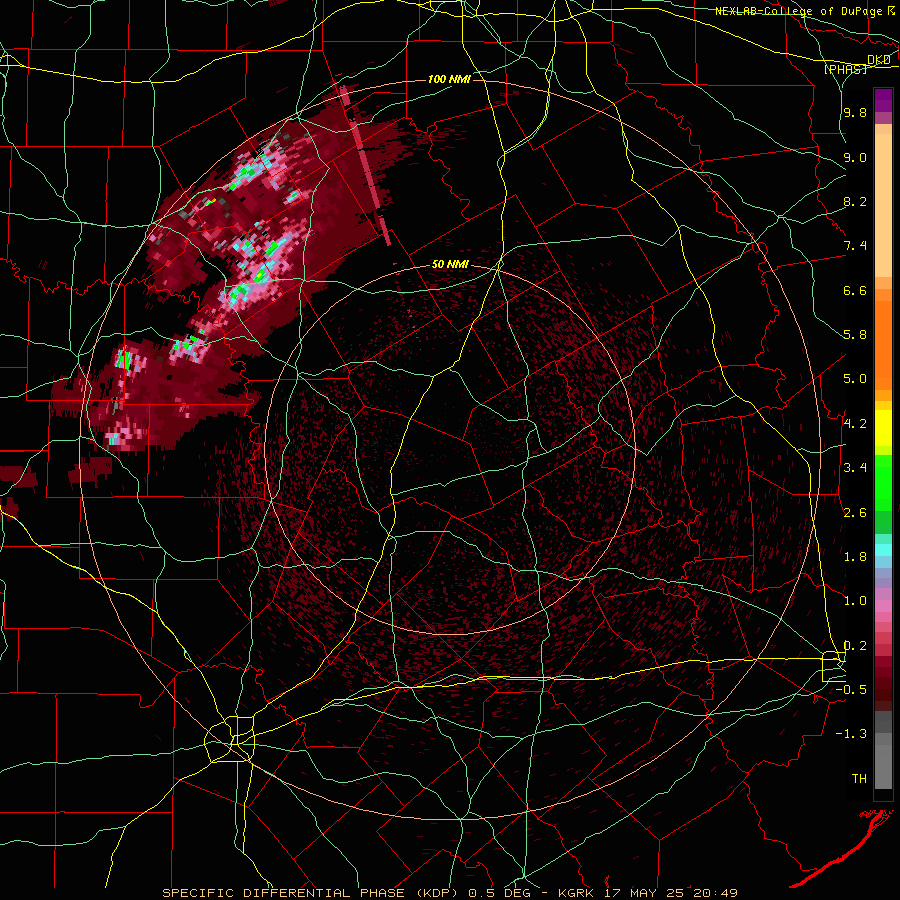
Task: Click the 0.2 scale label
Action: (855, 646)
